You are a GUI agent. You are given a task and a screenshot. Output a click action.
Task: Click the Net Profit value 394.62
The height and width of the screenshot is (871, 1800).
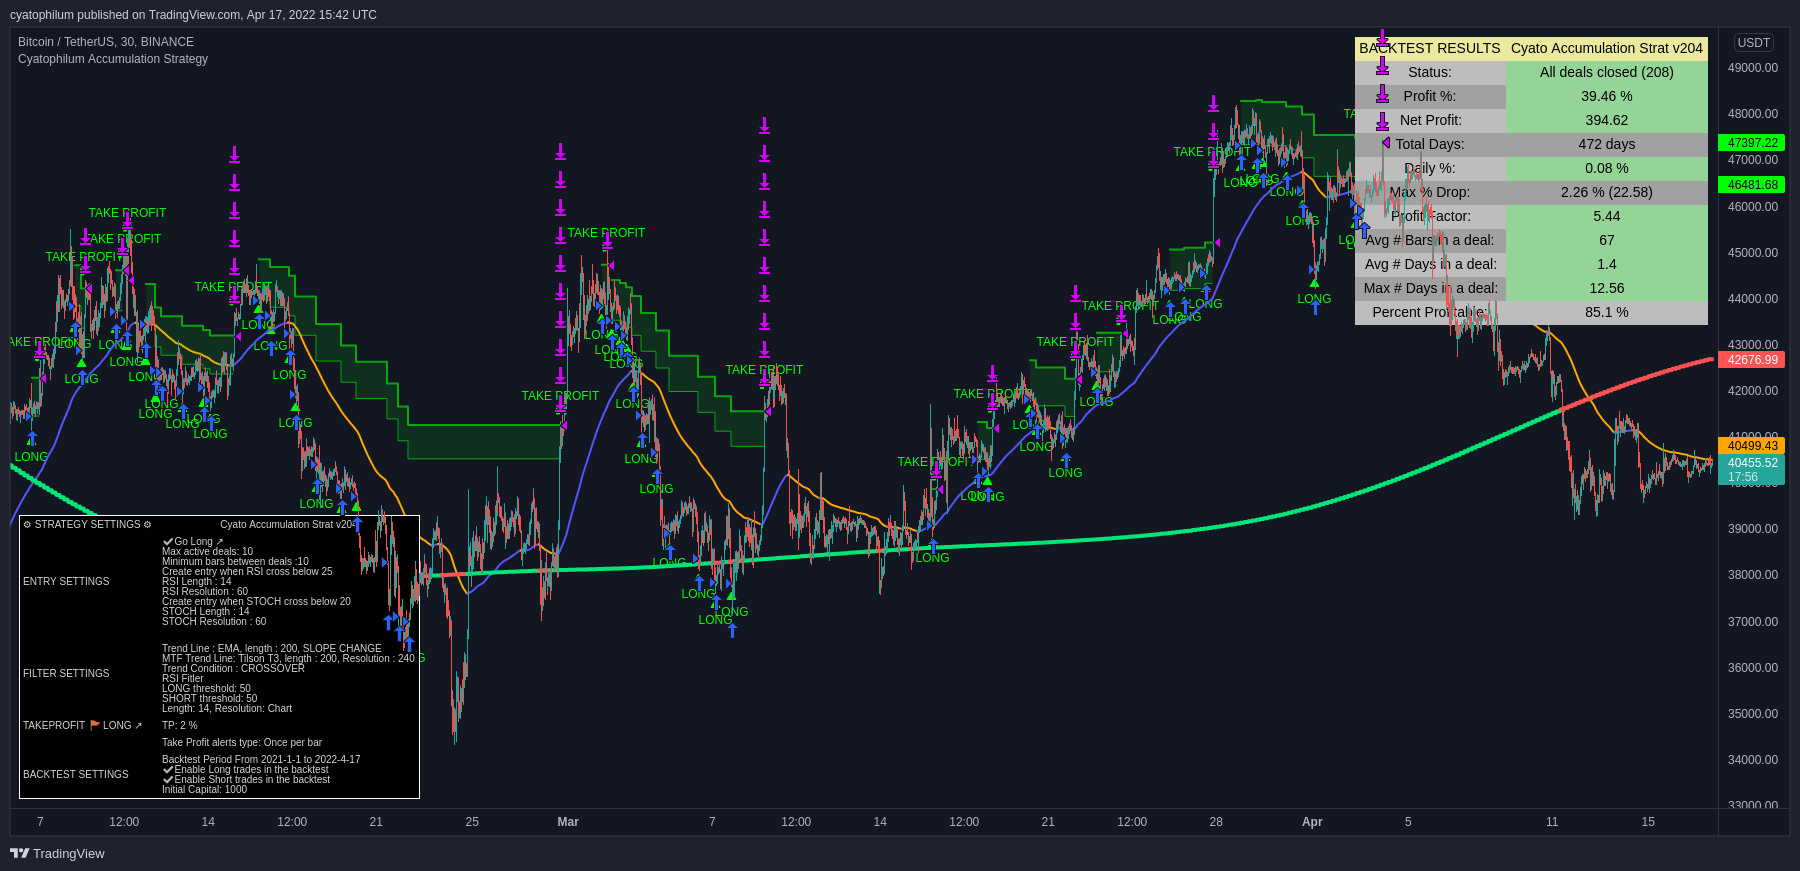1606,120
